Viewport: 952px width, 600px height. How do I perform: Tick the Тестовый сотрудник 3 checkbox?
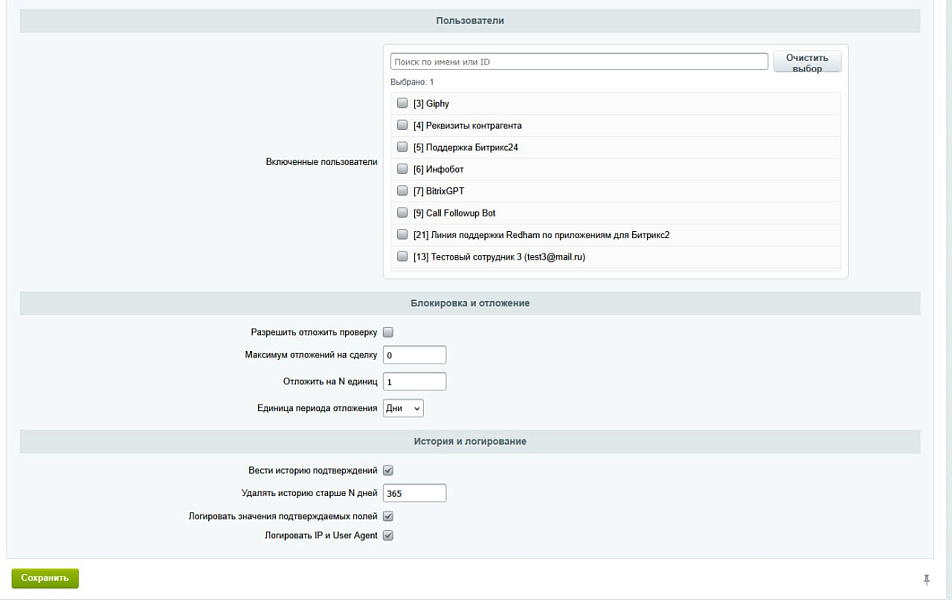(x=402, y=256)
